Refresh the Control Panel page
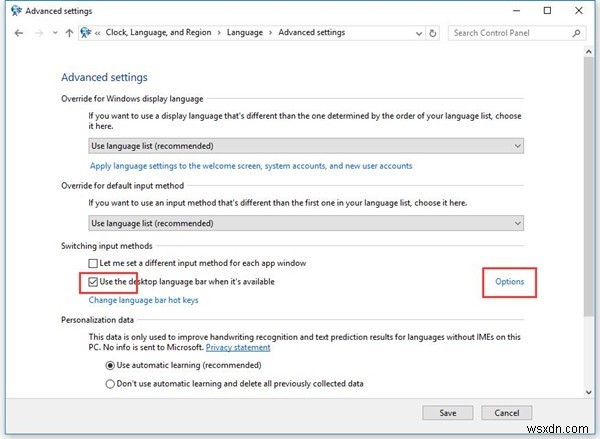Screen dimensions: 600x439 [x=432, y=33]
